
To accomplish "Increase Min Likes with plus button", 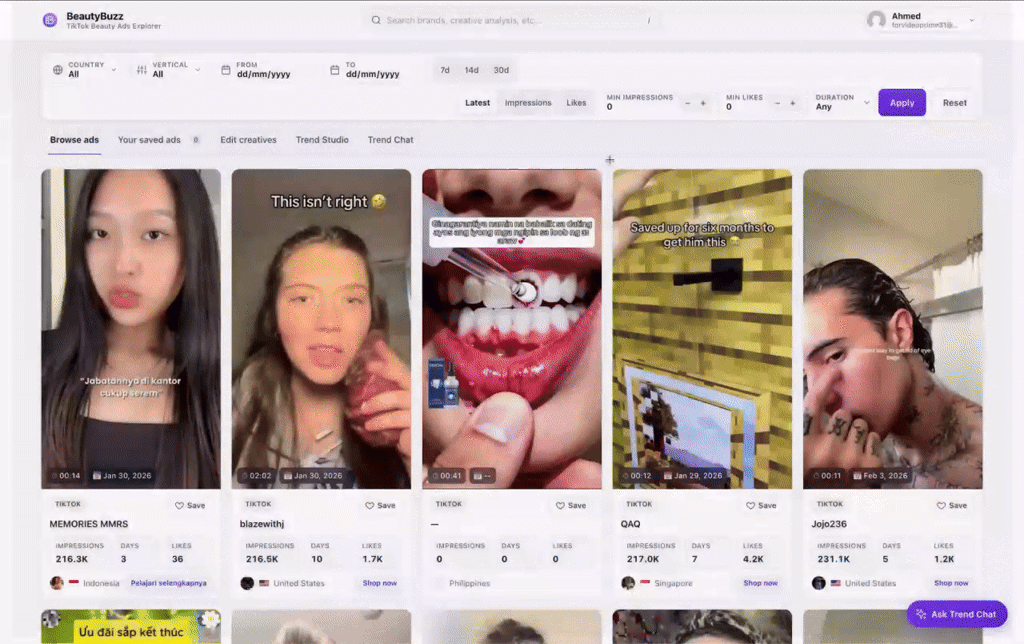I will [x=793, y=103].
